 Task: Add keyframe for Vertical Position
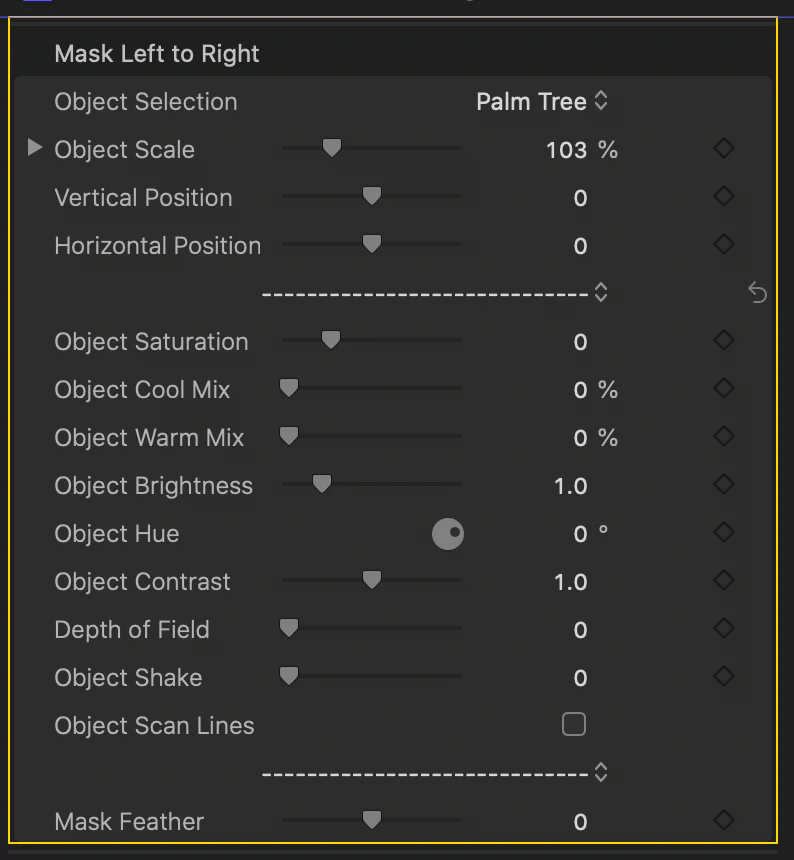point(724,196)
